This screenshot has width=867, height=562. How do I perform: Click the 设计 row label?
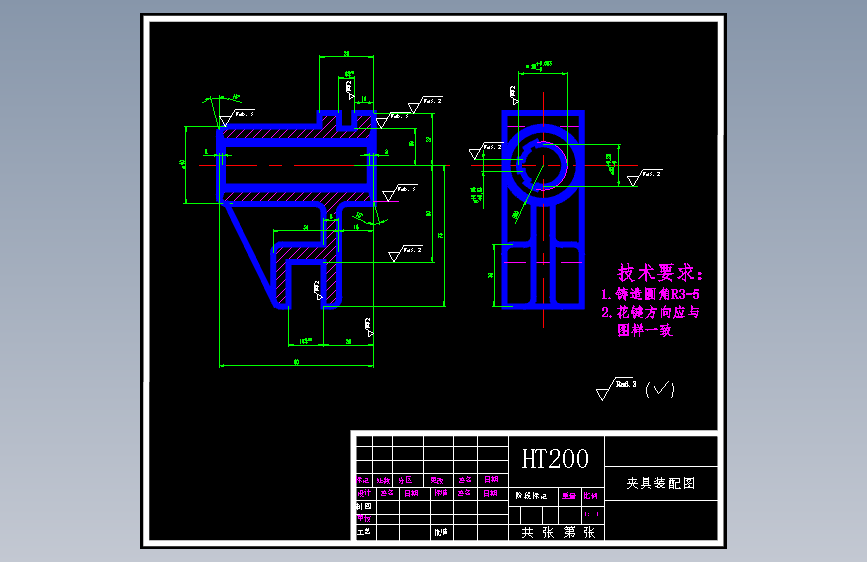(x=364, y=493)
